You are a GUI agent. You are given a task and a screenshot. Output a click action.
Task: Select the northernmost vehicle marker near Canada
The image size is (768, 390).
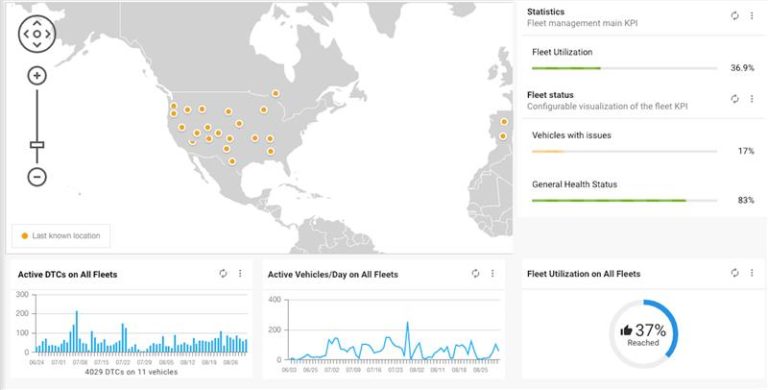pos(276,93)
